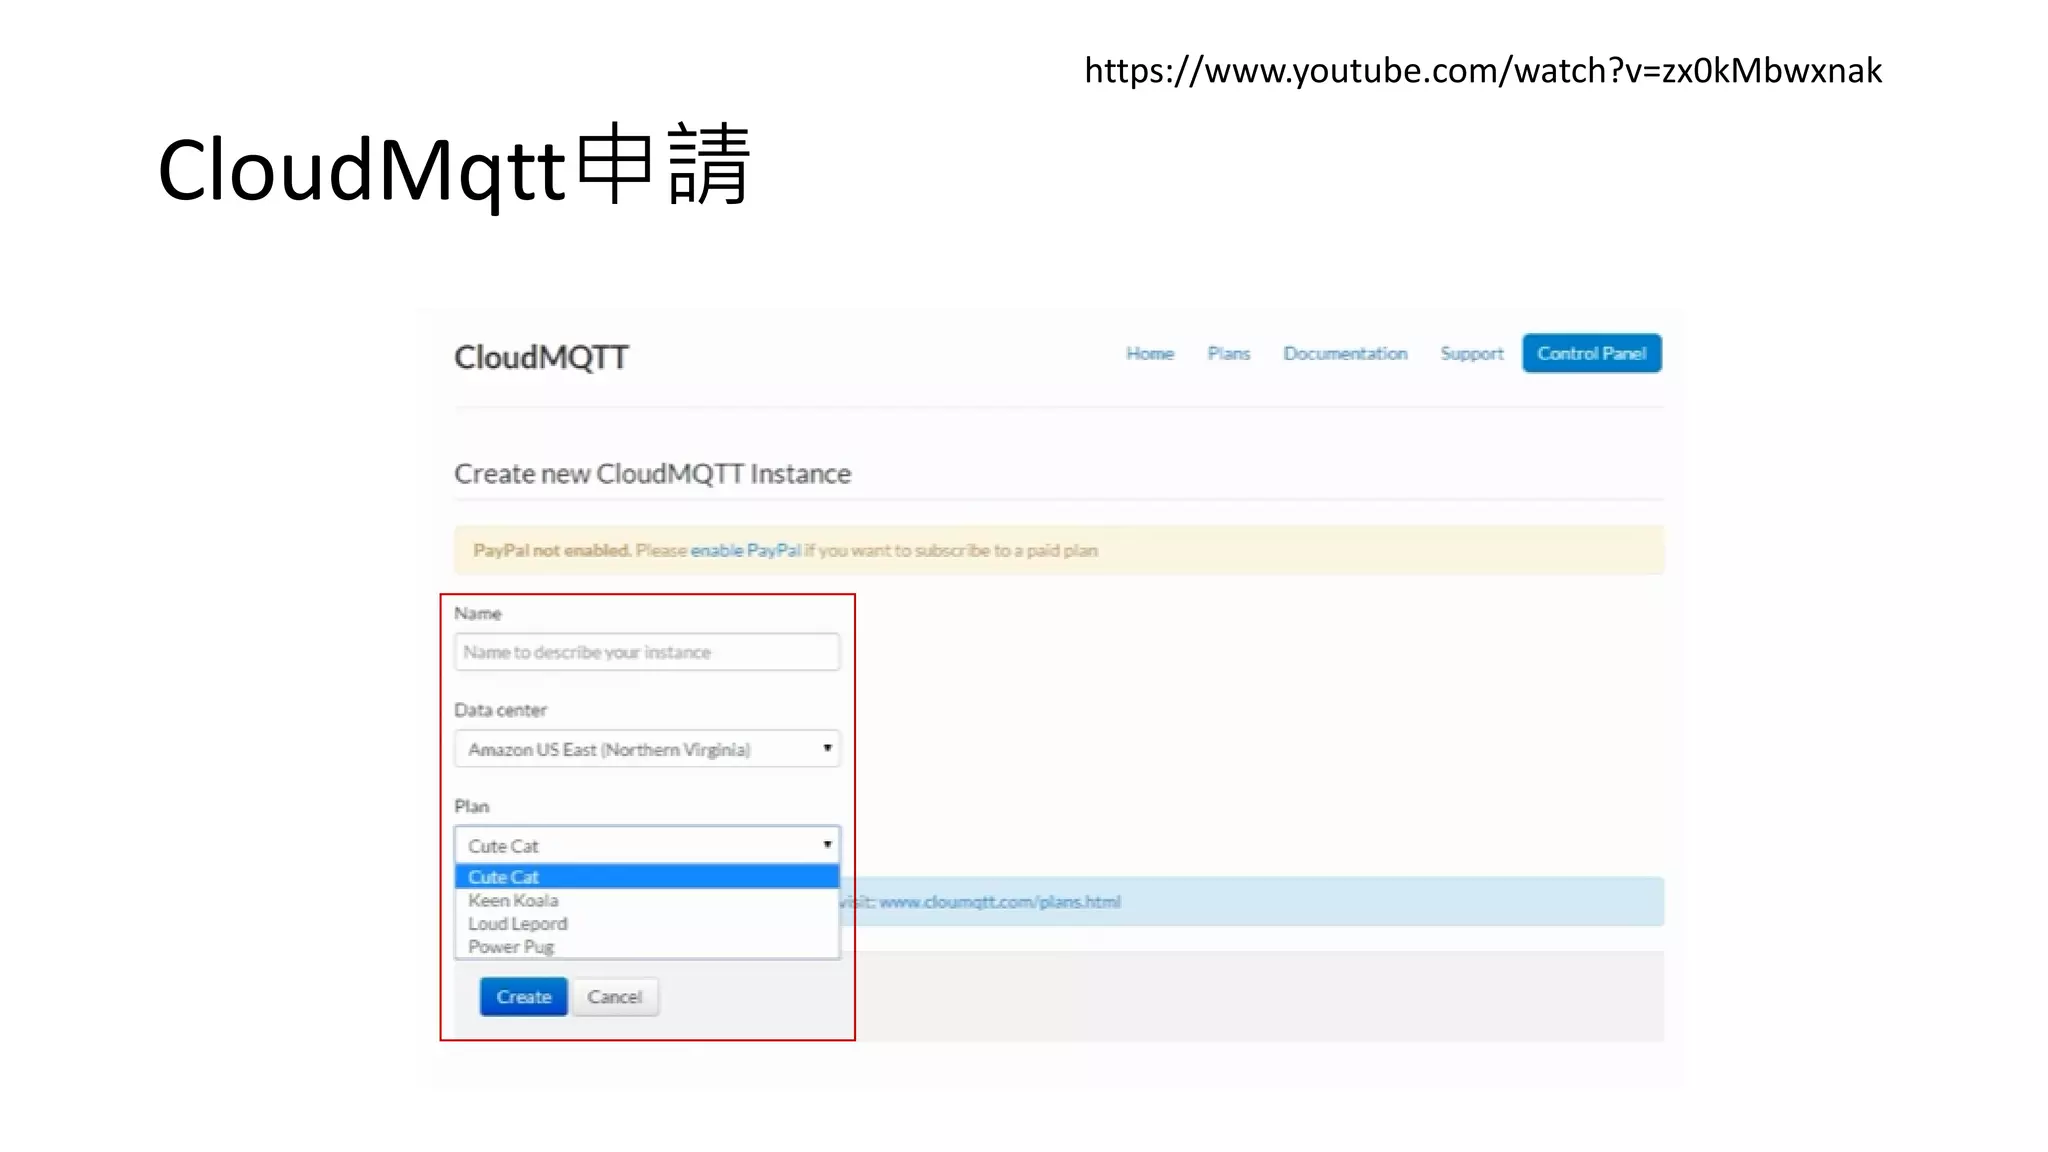Open the Home navigation link

1150,353
